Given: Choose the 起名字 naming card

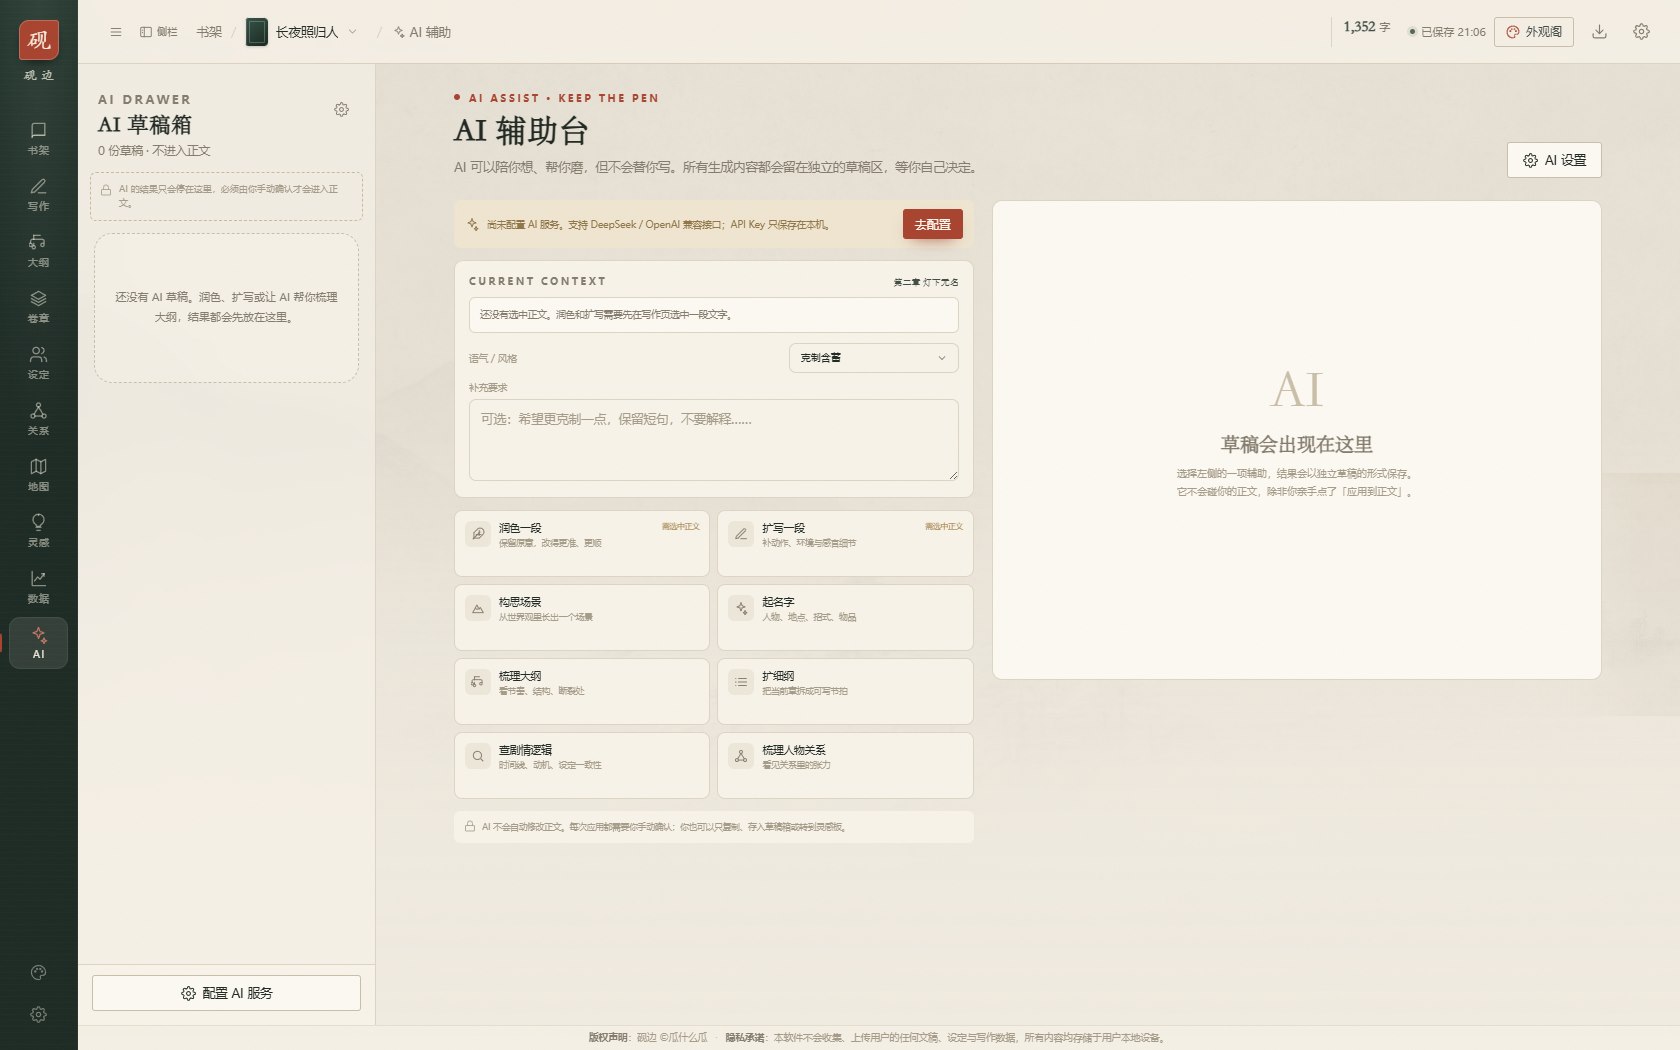Looking at the screenshot, I should tap(845, 617).
